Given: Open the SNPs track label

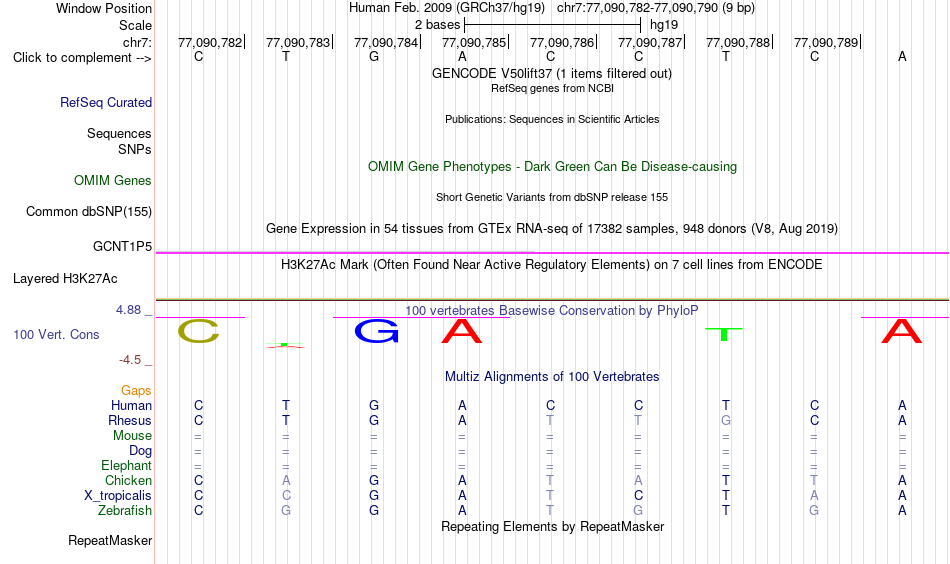Looking at the screenshot, I should 135,149.
